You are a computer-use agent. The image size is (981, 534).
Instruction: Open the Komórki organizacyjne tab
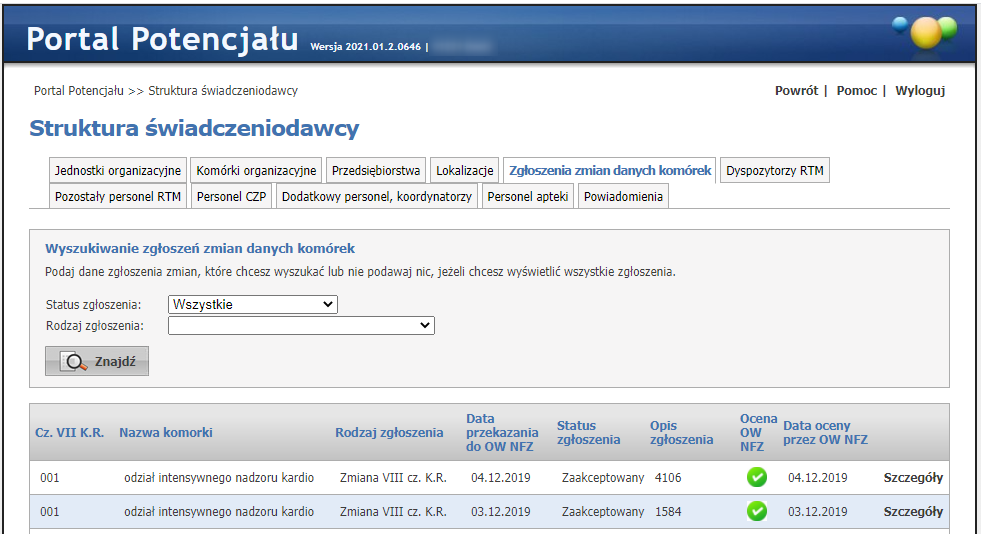coord(257,171)
